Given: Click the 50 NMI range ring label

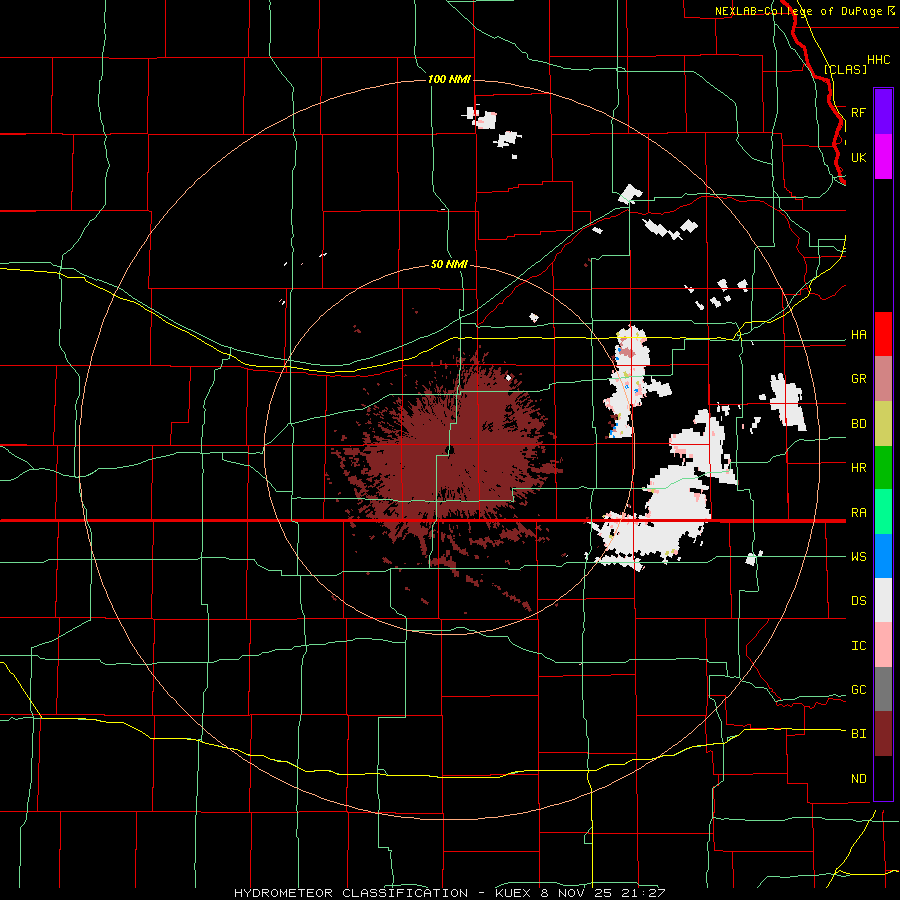Looking at the screenshot, I should pyautogui.click(x=449, y=264).
